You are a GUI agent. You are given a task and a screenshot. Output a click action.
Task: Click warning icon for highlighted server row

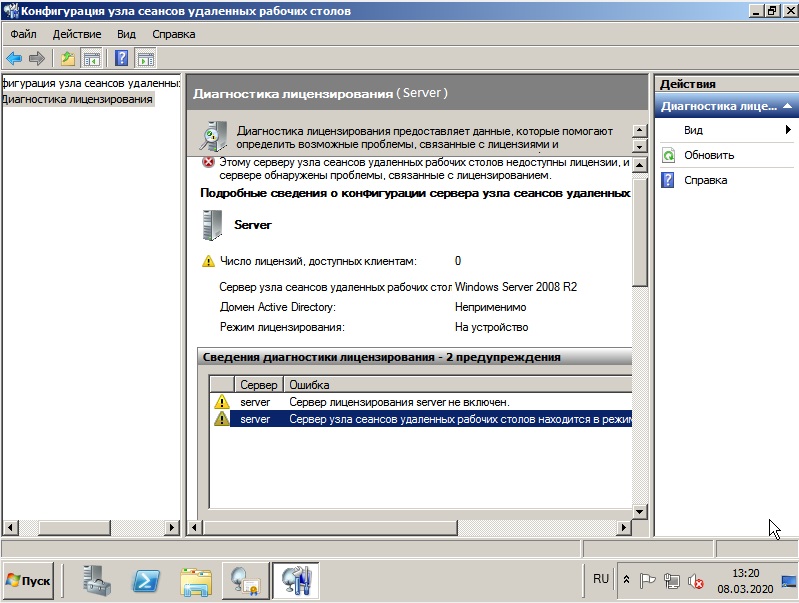[222, 419]
